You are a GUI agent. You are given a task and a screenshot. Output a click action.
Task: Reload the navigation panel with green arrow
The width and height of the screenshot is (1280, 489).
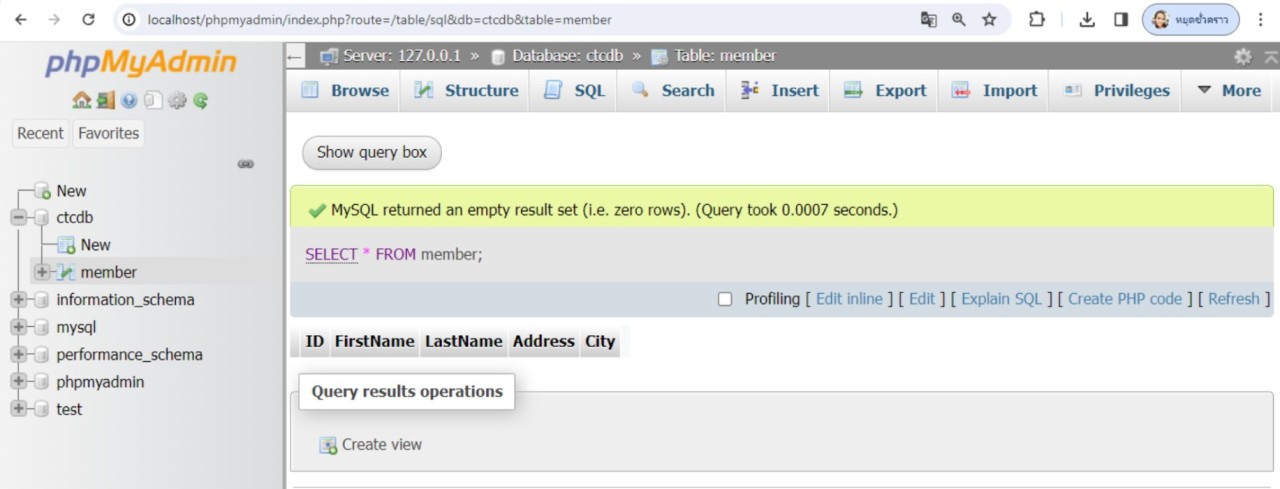[x=201, y=100]
